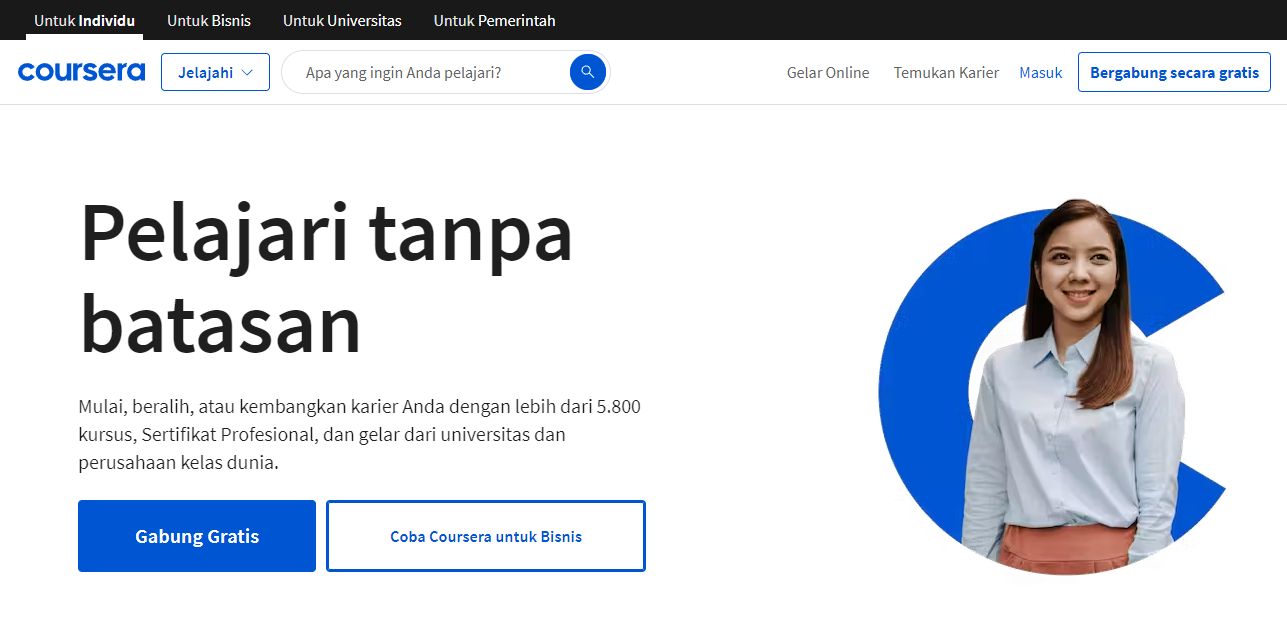The height and width of the screenshot is (617, 1287).
Task: Click the Masuk login link
Action: click(x=1040, y=73)
